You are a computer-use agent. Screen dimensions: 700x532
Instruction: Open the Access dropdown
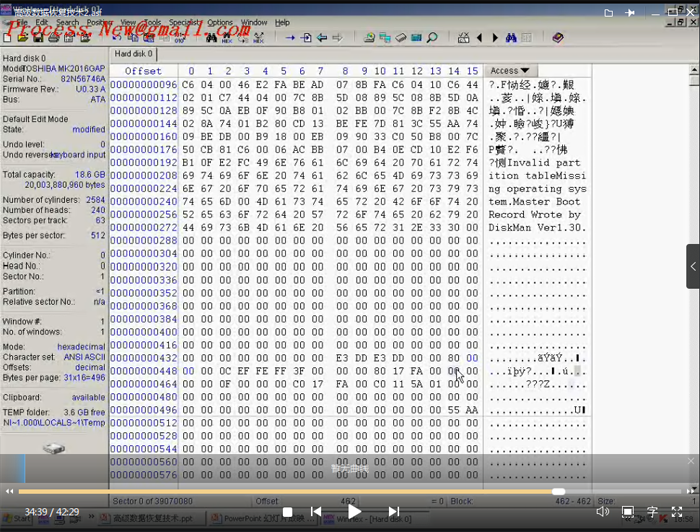(x=510, y=71)
